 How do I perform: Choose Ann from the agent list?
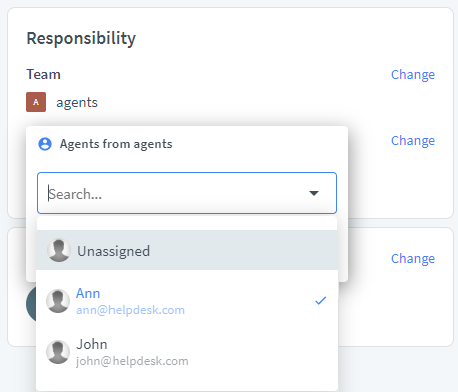click(x=187, y=301)
